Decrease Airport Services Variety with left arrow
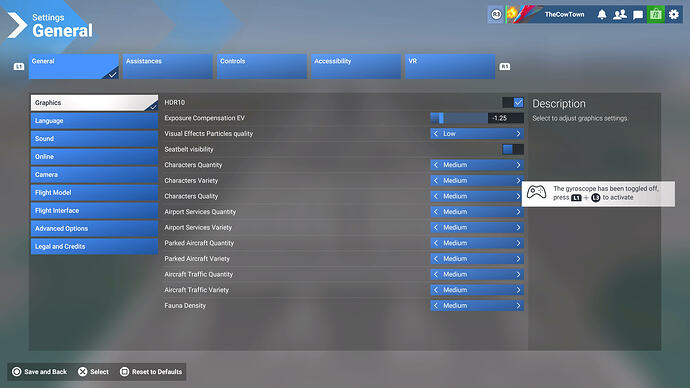The height and width of the screenshot is (388, 690). 436,227
